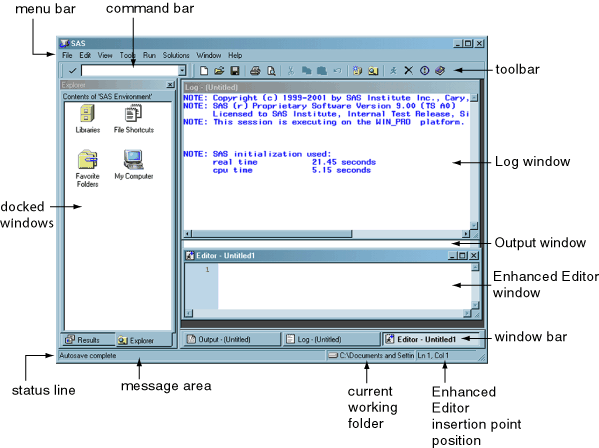
Task: Open the Edit menu
Action: 85,55
